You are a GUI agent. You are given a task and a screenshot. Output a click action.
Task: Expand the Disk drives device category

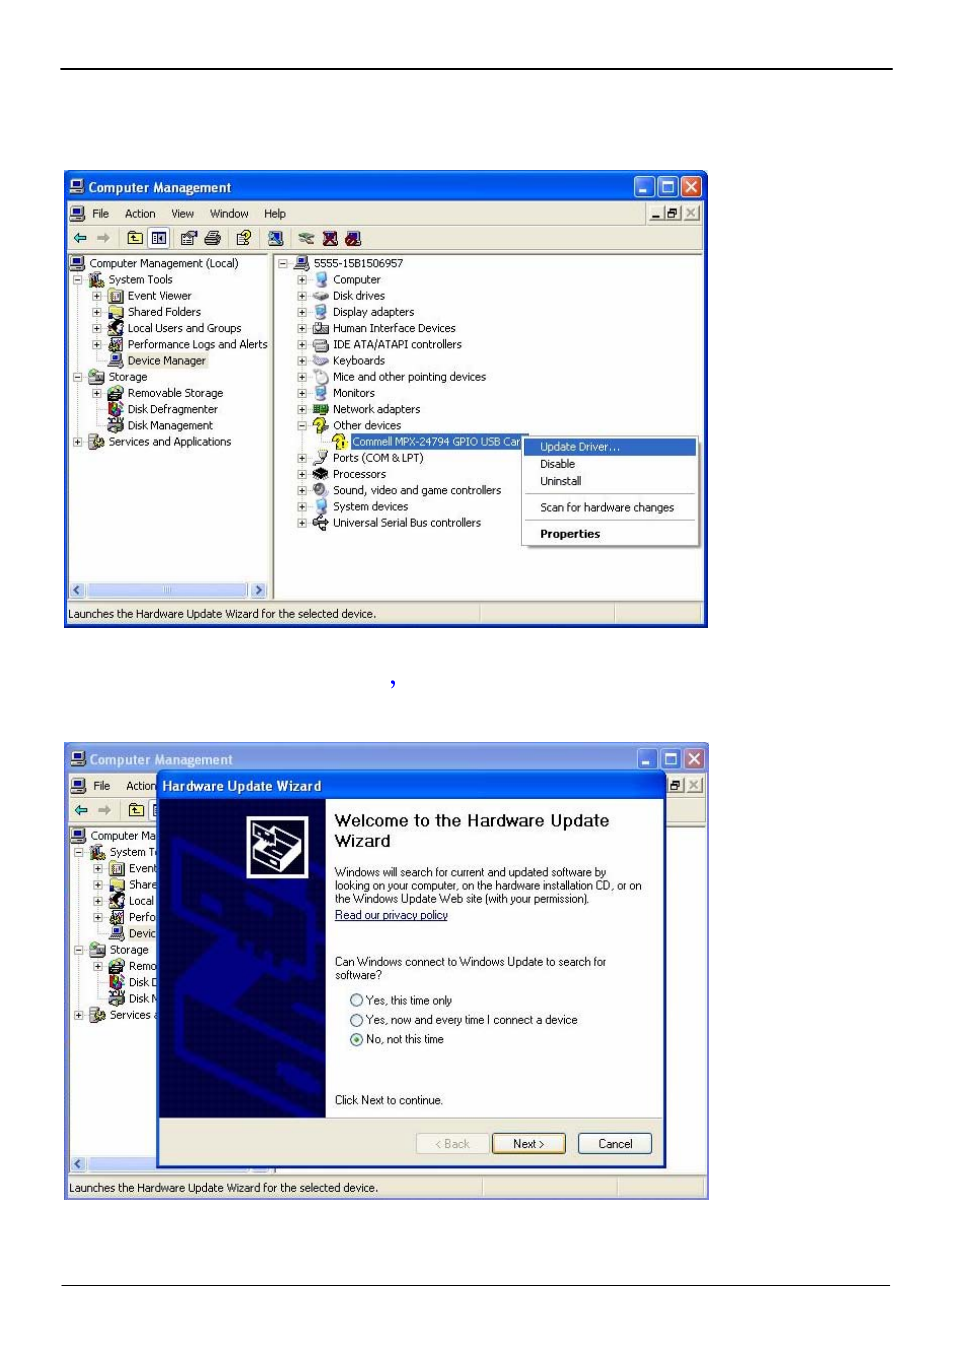click(302, 296)
